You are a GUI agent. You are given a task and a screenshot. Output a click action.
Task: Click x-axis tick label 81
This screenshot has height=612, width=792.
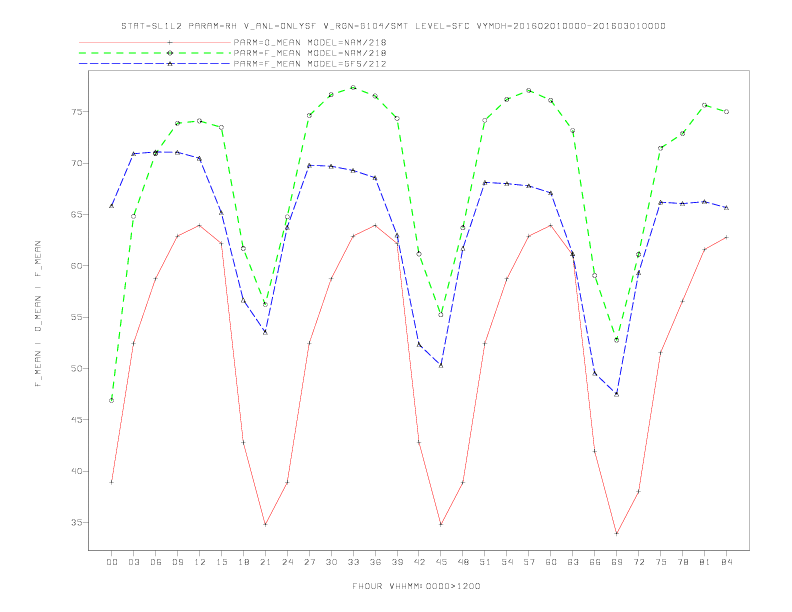[705, 562]
